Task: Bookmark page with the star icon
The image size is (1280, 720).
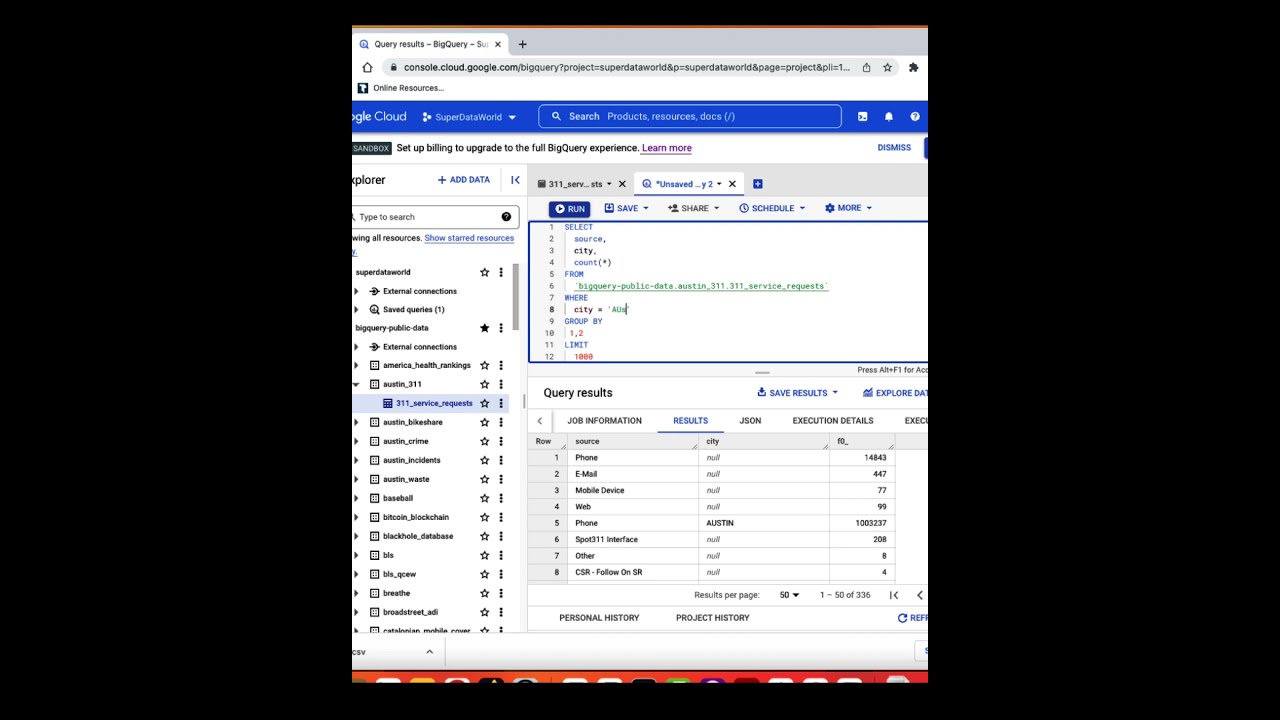Action: point(887,67)
